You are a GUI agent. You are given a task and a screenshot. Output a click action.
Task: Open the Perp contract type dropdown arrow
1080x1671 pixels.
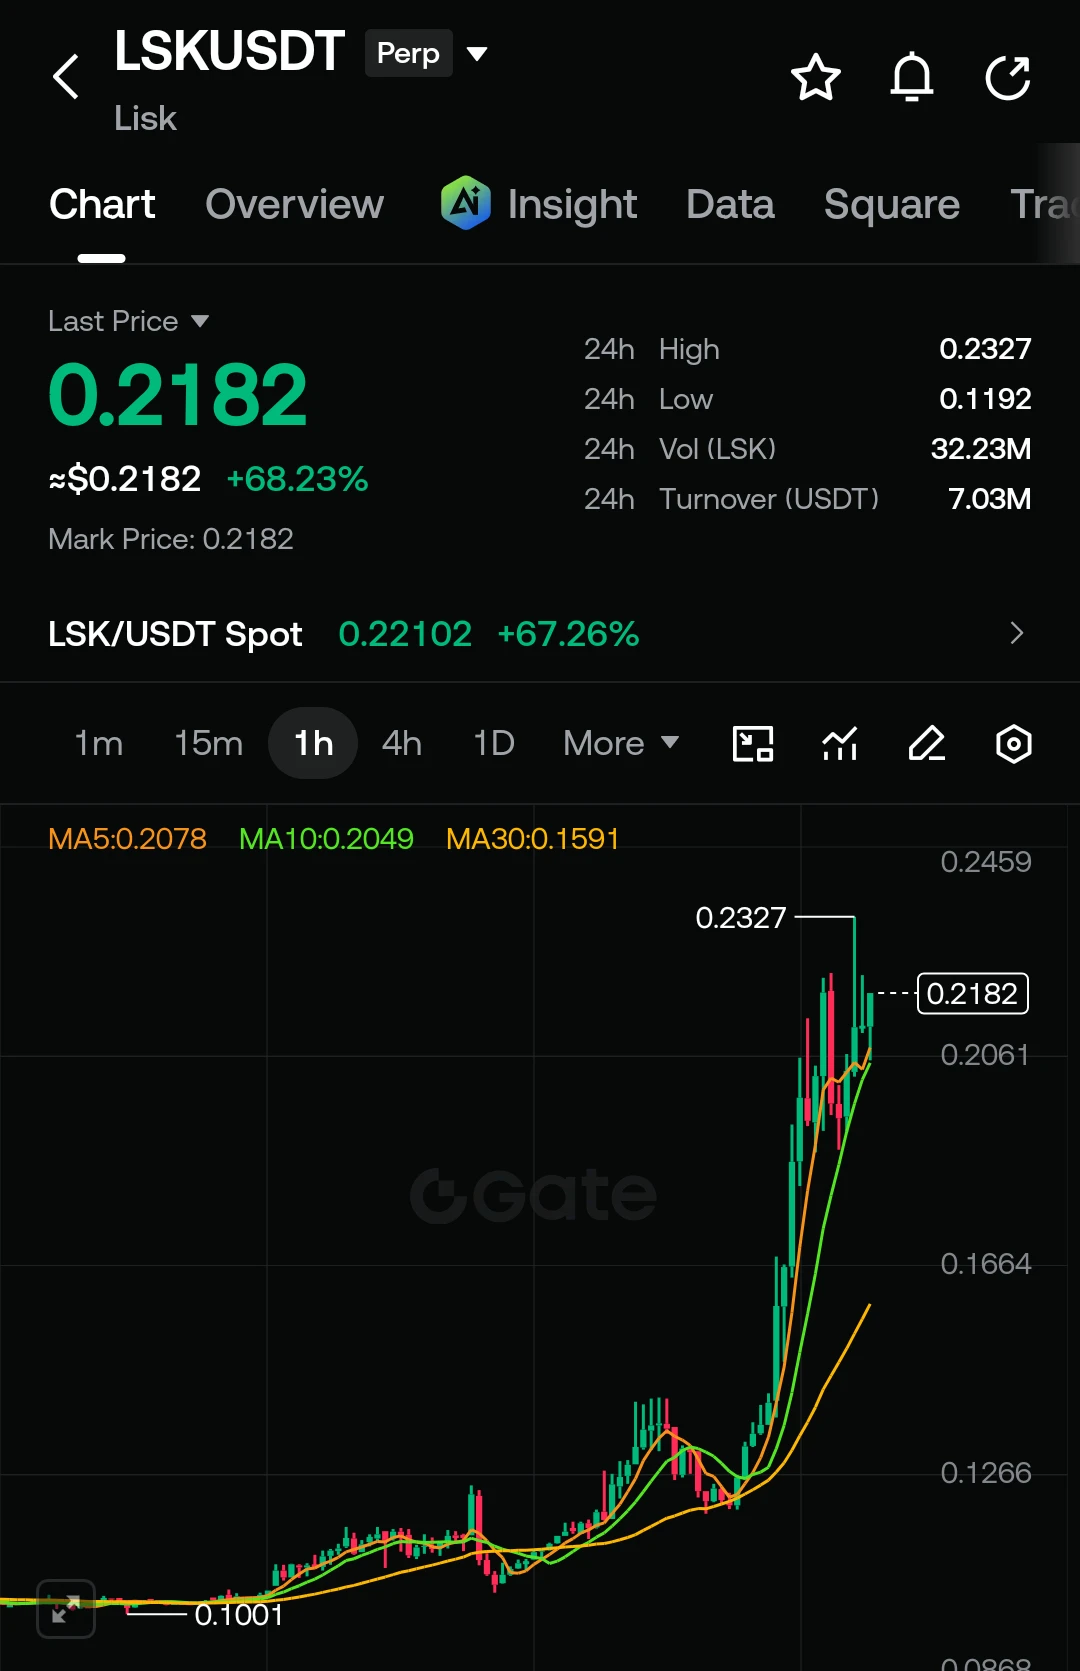tap(477, 53)
